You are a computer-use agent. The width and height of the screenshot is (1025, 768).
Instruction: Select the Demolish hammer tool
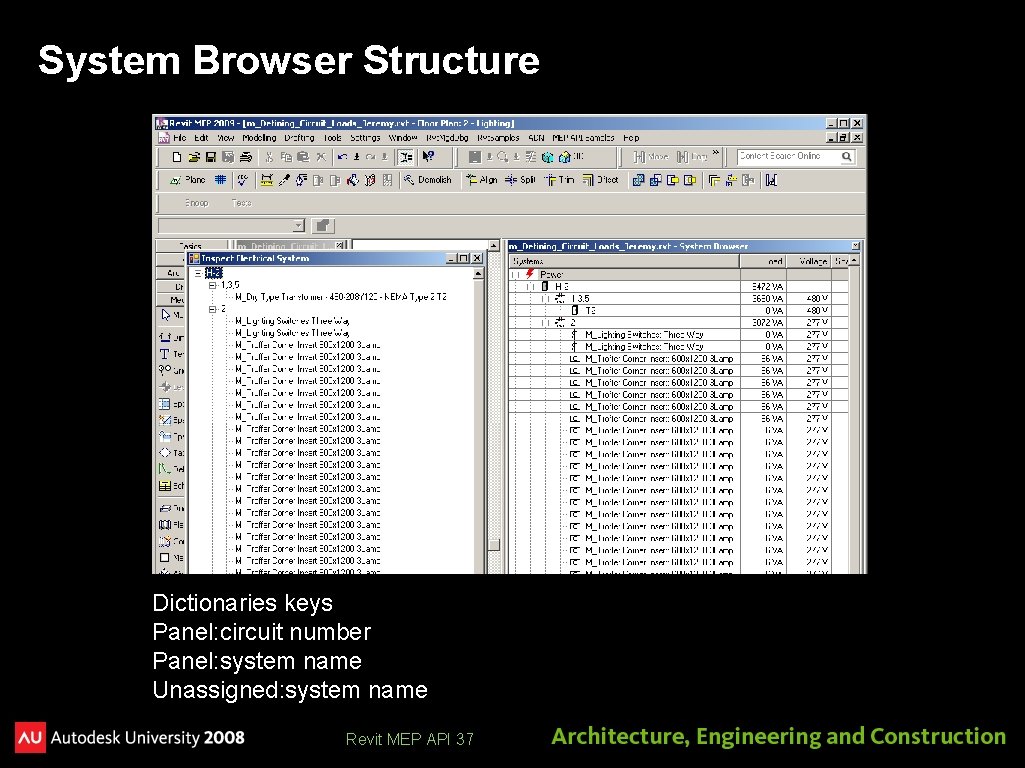point(428,180)
